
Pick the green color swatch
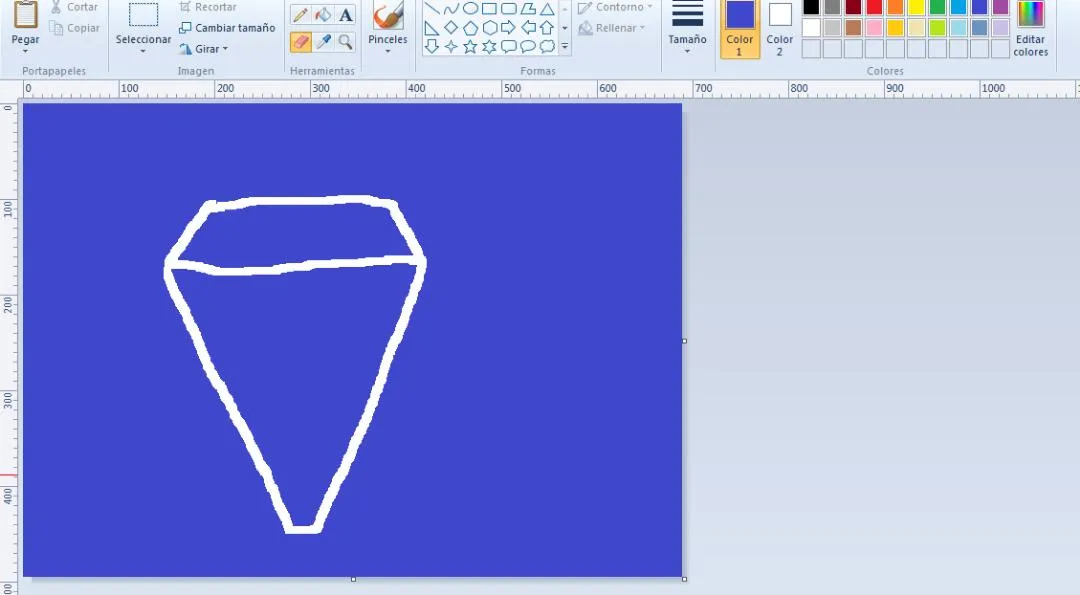[937, 8]
